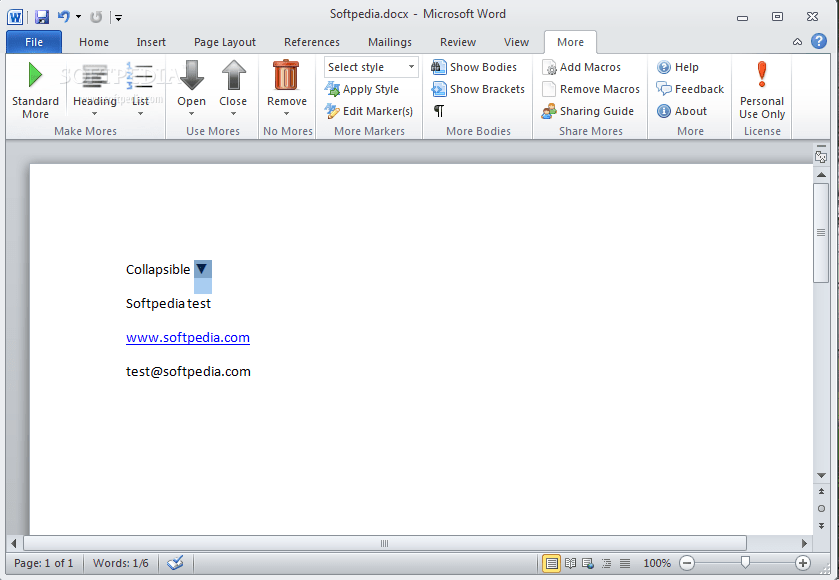Open the Sharing Guide
This screenshot has width=839, height=580.
[x=588, y=111]
